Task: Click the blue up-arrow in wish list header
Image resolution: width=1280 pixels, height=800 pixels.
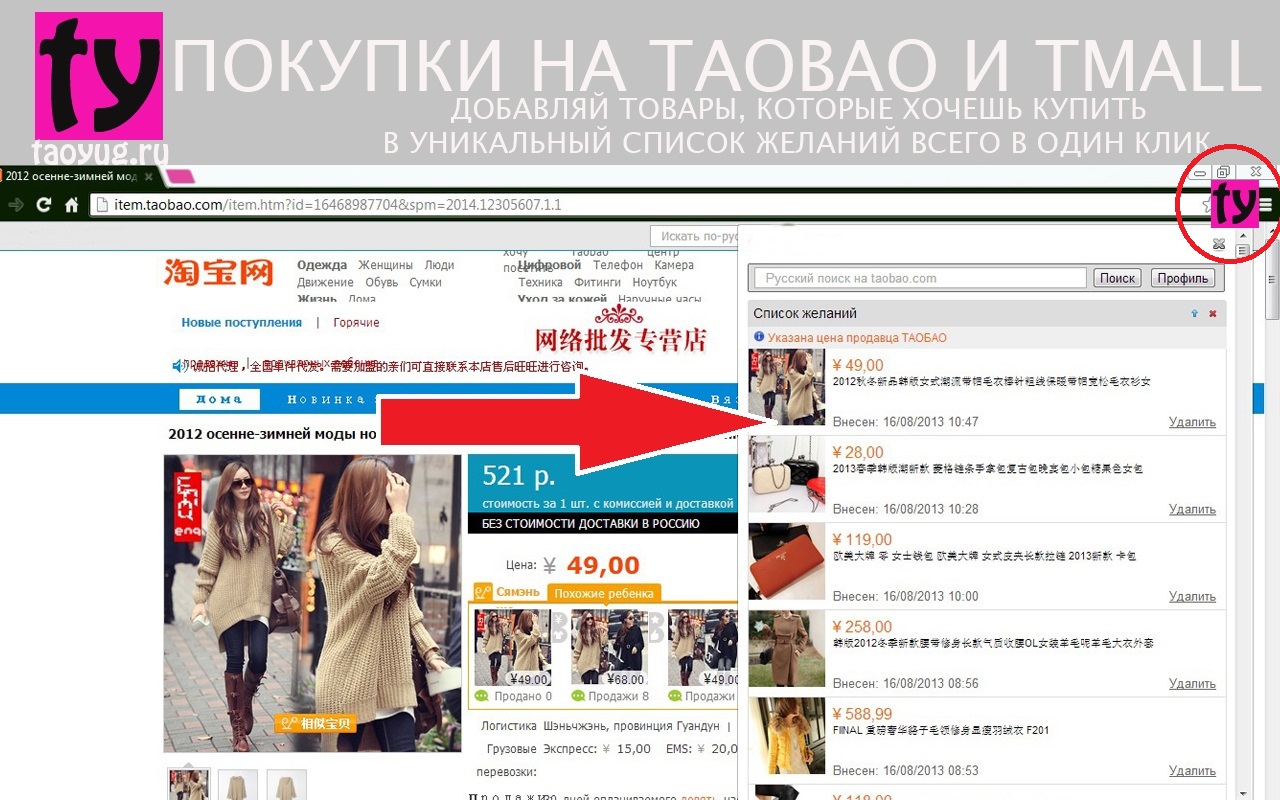Action: click(x=1194, y=314)
